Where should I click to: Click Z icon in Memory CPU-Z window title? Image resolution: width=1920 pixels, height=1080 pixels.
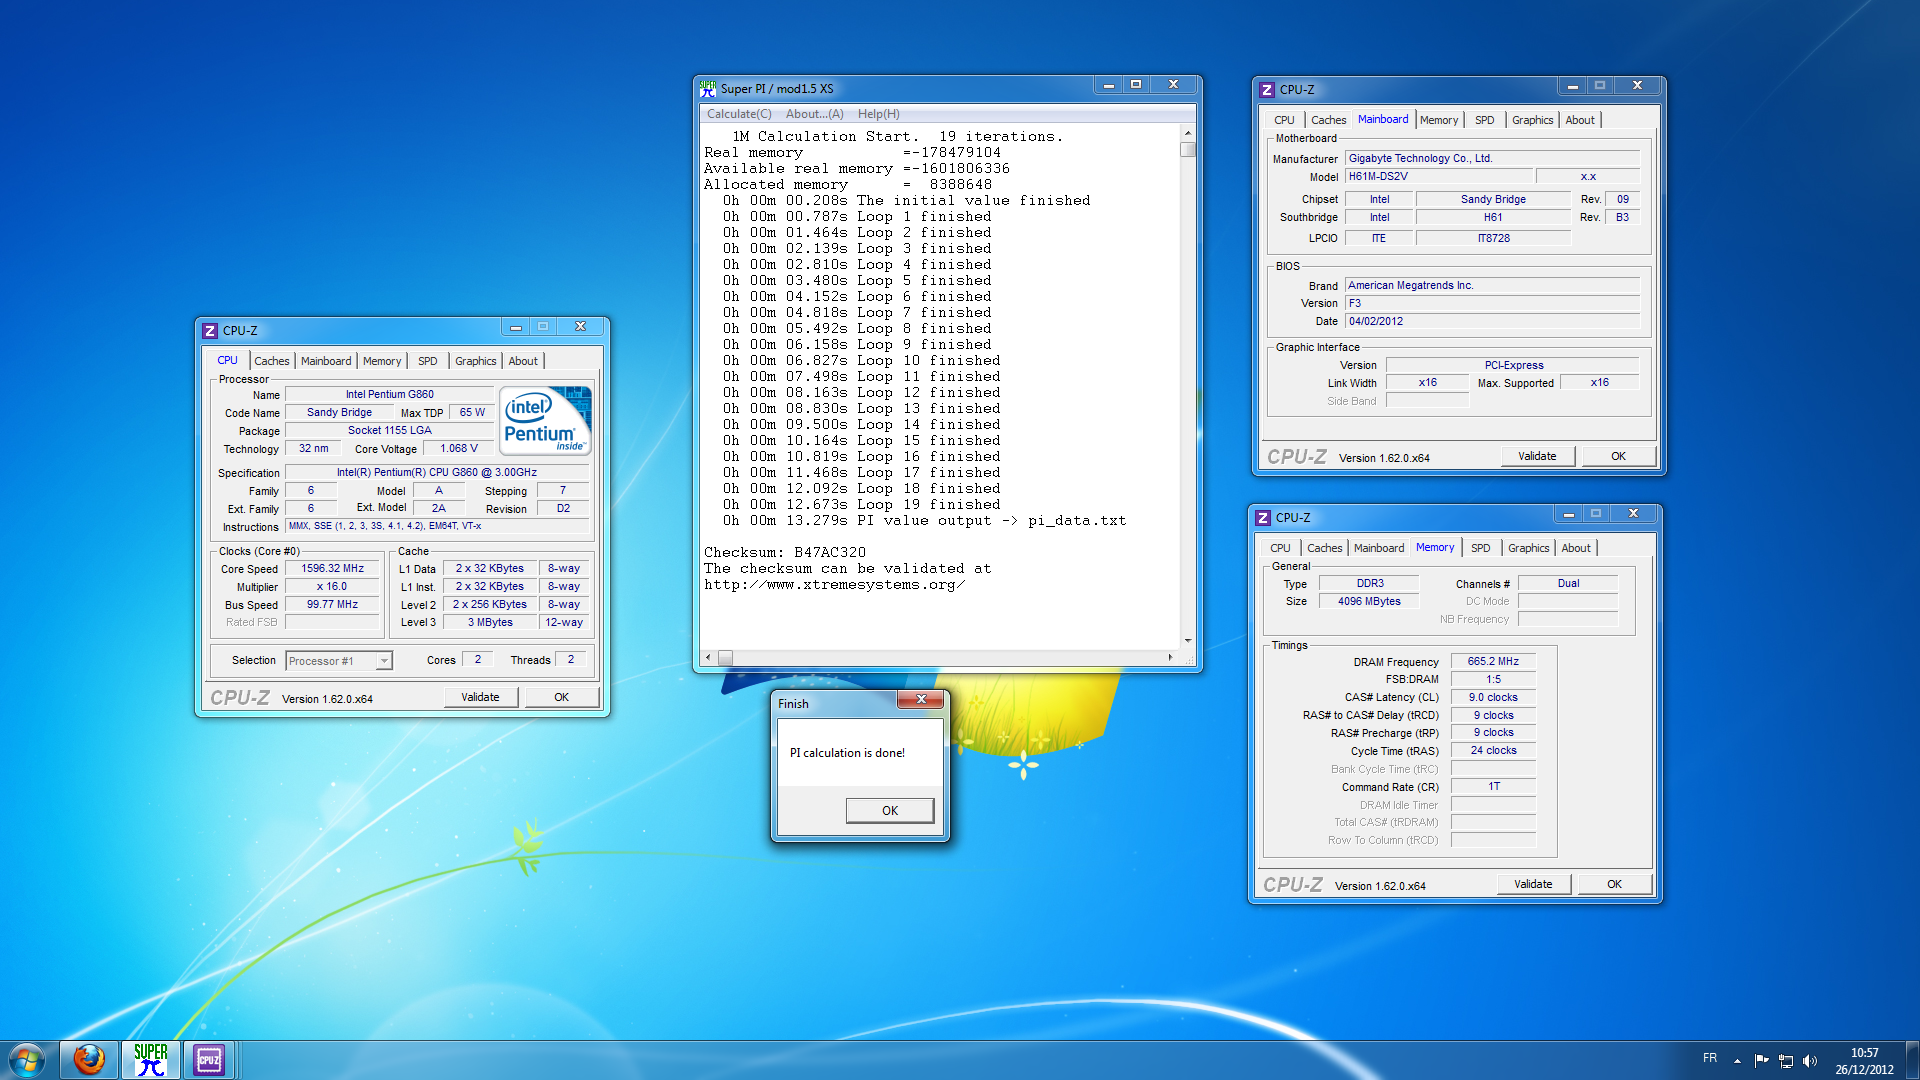(x=1263, y=518)
